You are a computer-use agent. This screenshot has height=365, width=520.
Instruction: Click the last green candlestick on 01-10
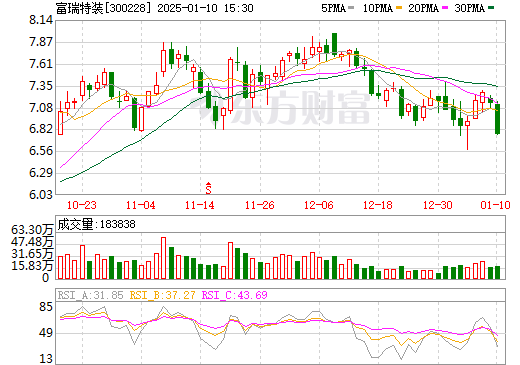coord(497,119)
